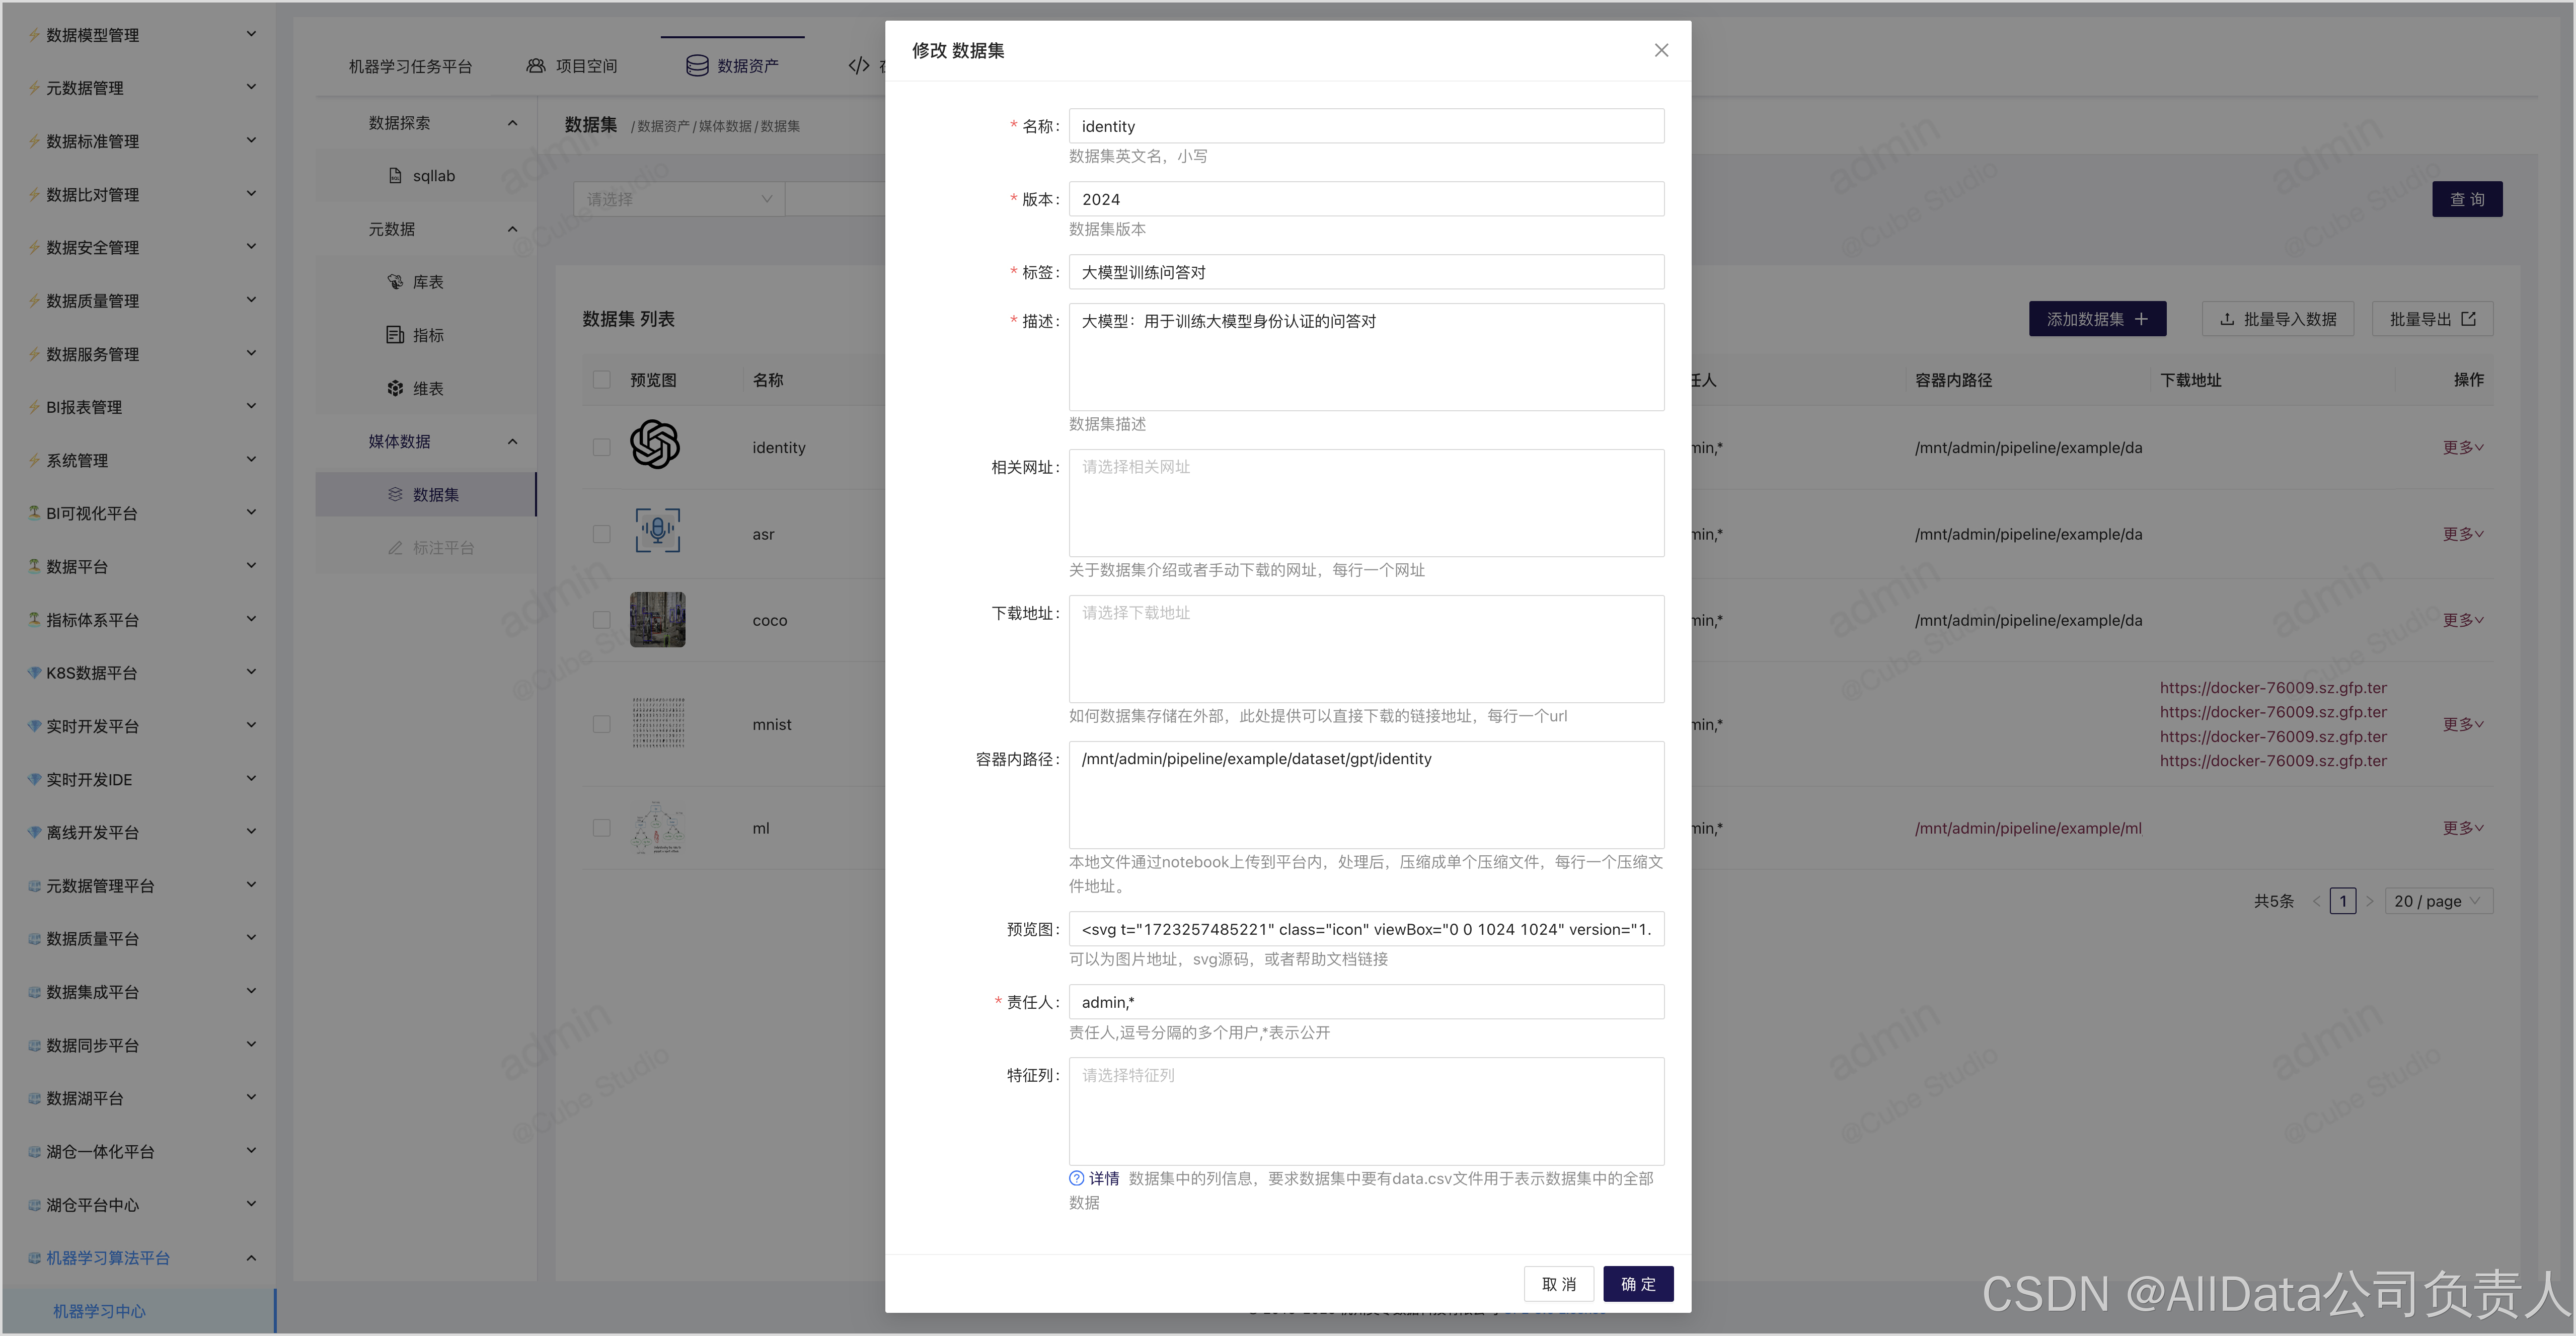Click the 名称 input field
The width and height of the screenshot is (2576, 1336).
point(1366,126)
